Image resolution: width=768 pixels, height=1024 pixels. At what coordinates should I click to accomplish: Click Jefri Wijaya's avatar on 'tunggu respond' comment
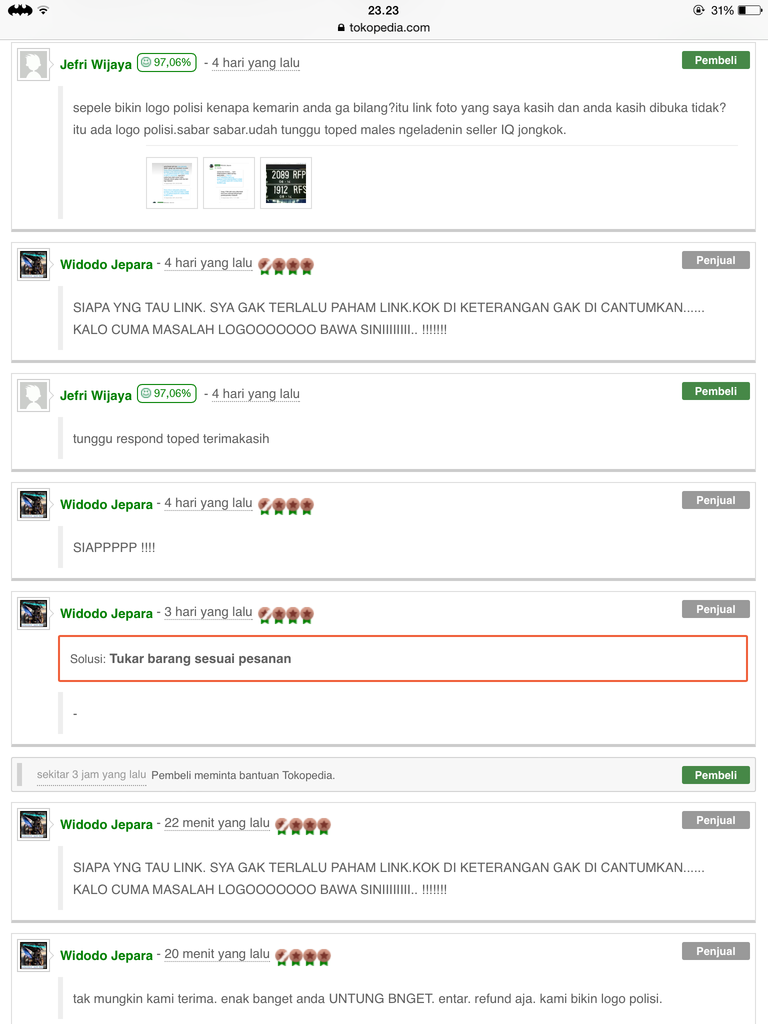[x=33, y=396]
